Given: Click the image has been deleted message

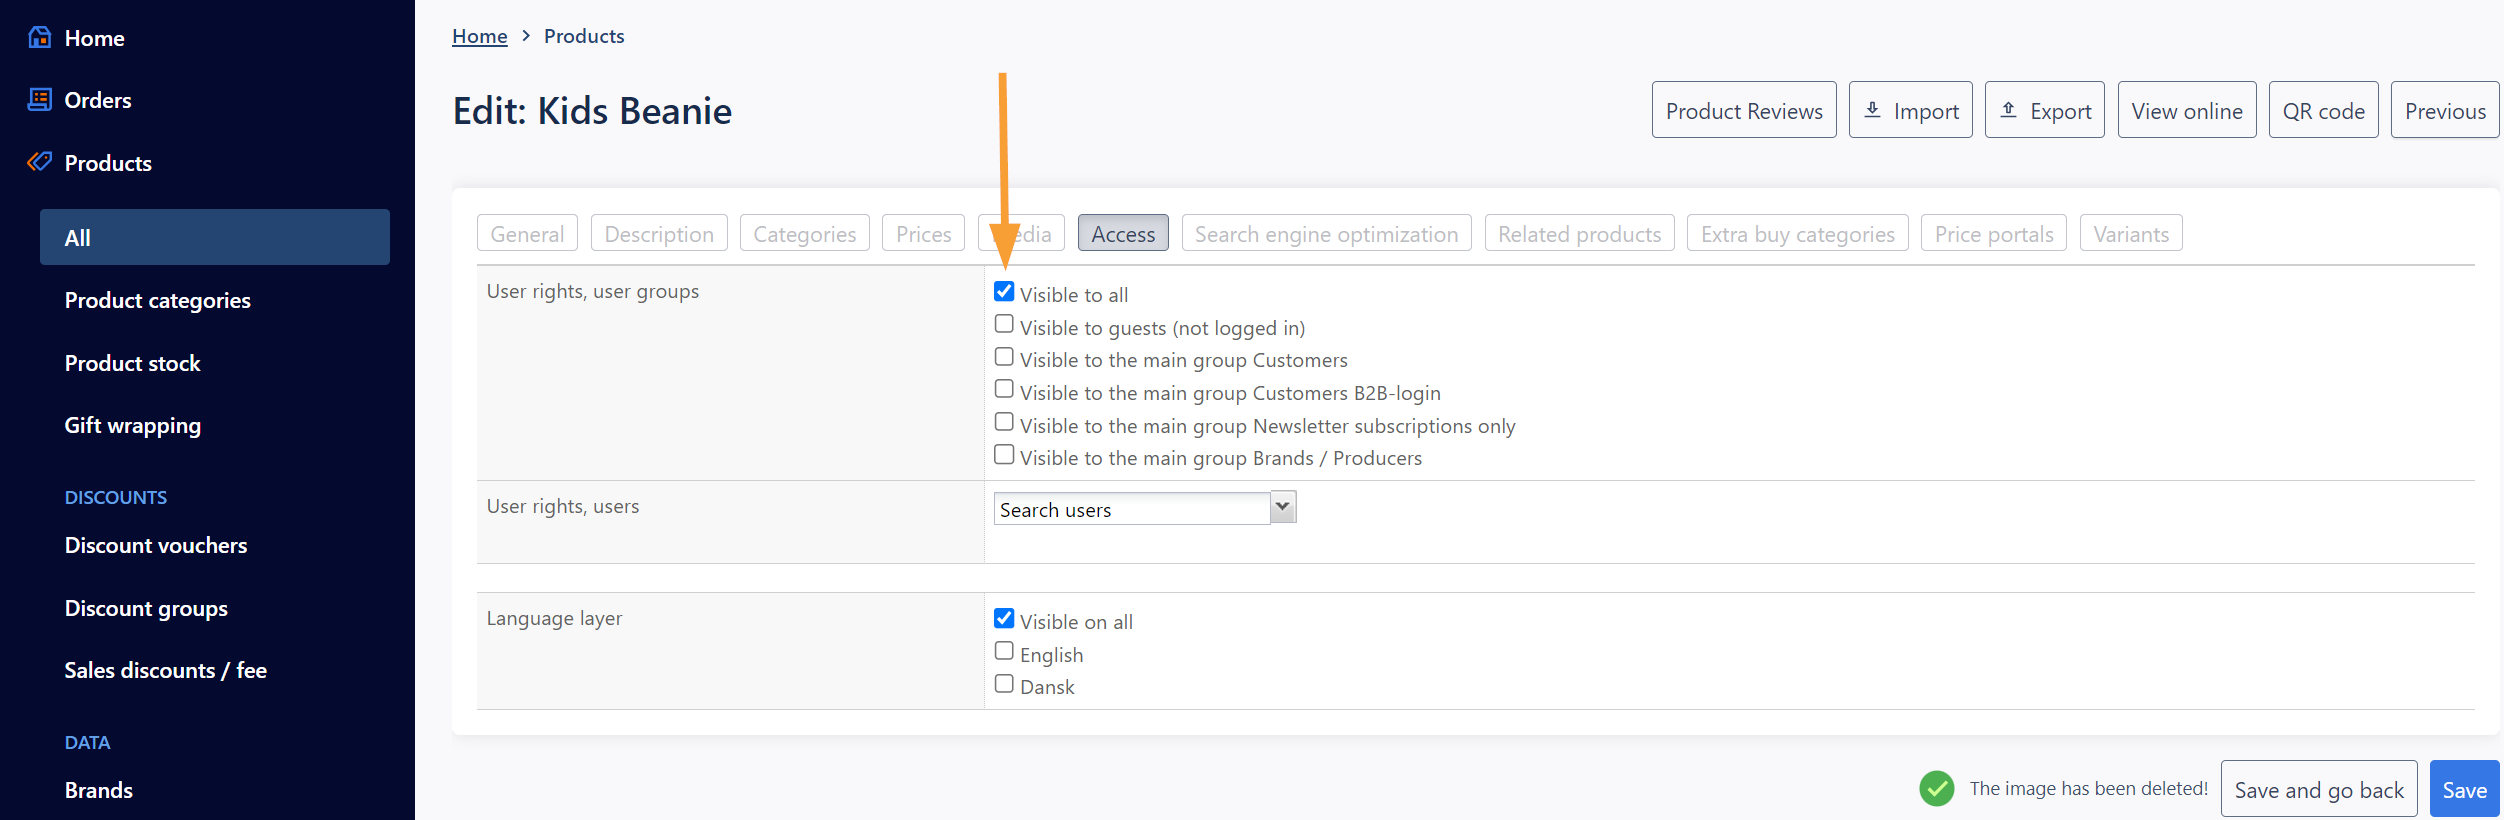Looking at the screenshot, I should point(2088,788).
